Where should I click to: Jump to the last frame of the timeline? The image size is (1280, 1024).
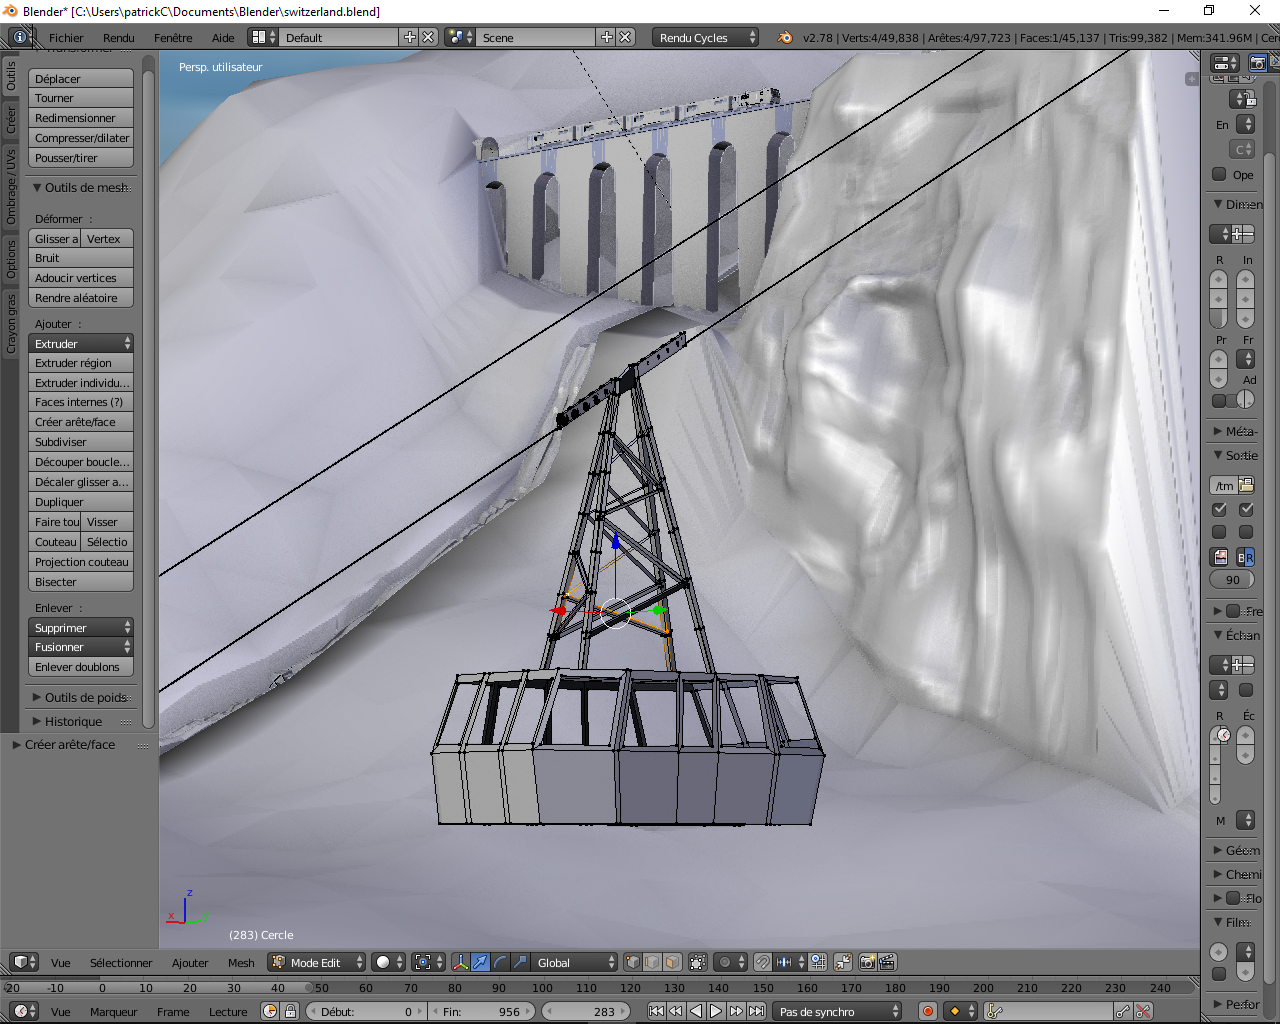click(x=757, y=1011)
